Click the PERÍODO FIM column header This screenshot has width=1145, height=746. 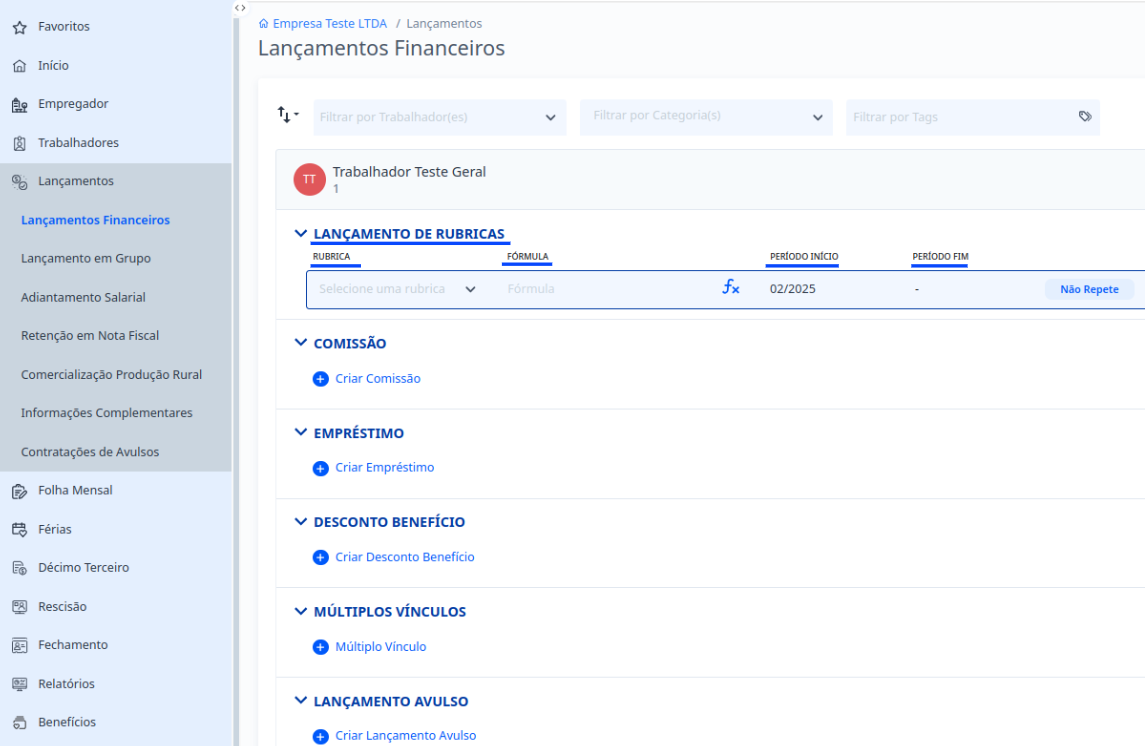[x=941, y=257]
